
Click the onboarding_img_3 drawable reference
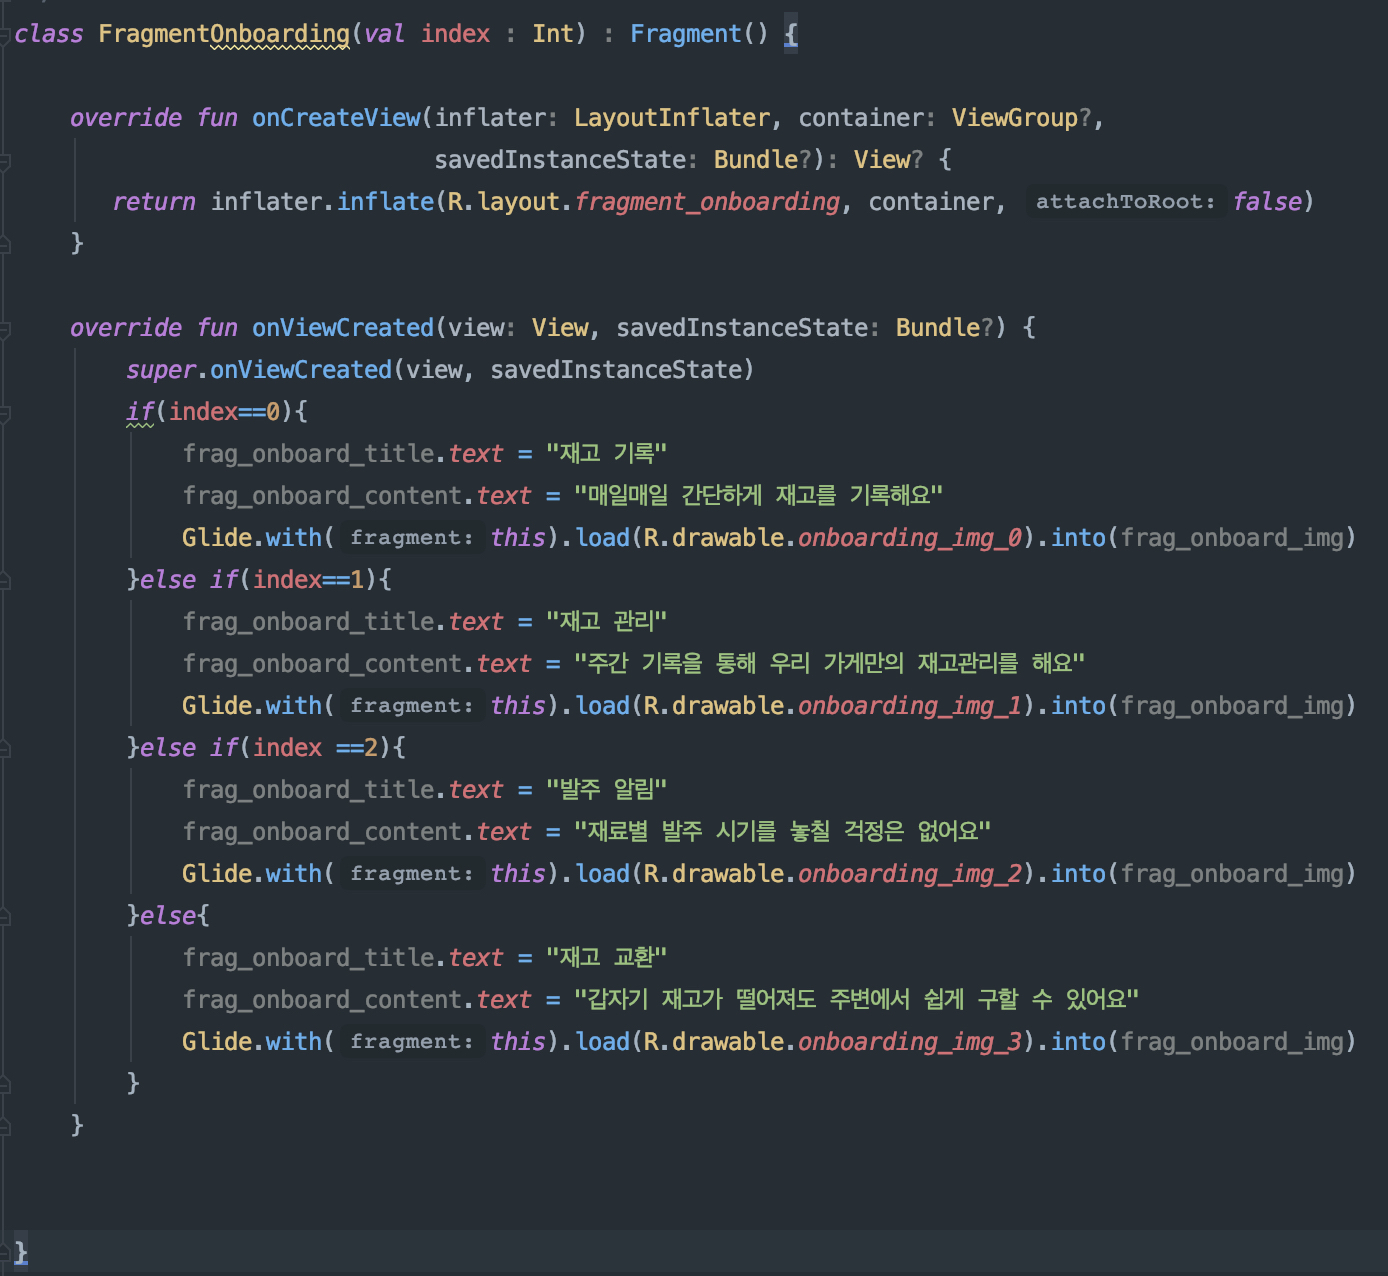click(x=909, y=1042)
